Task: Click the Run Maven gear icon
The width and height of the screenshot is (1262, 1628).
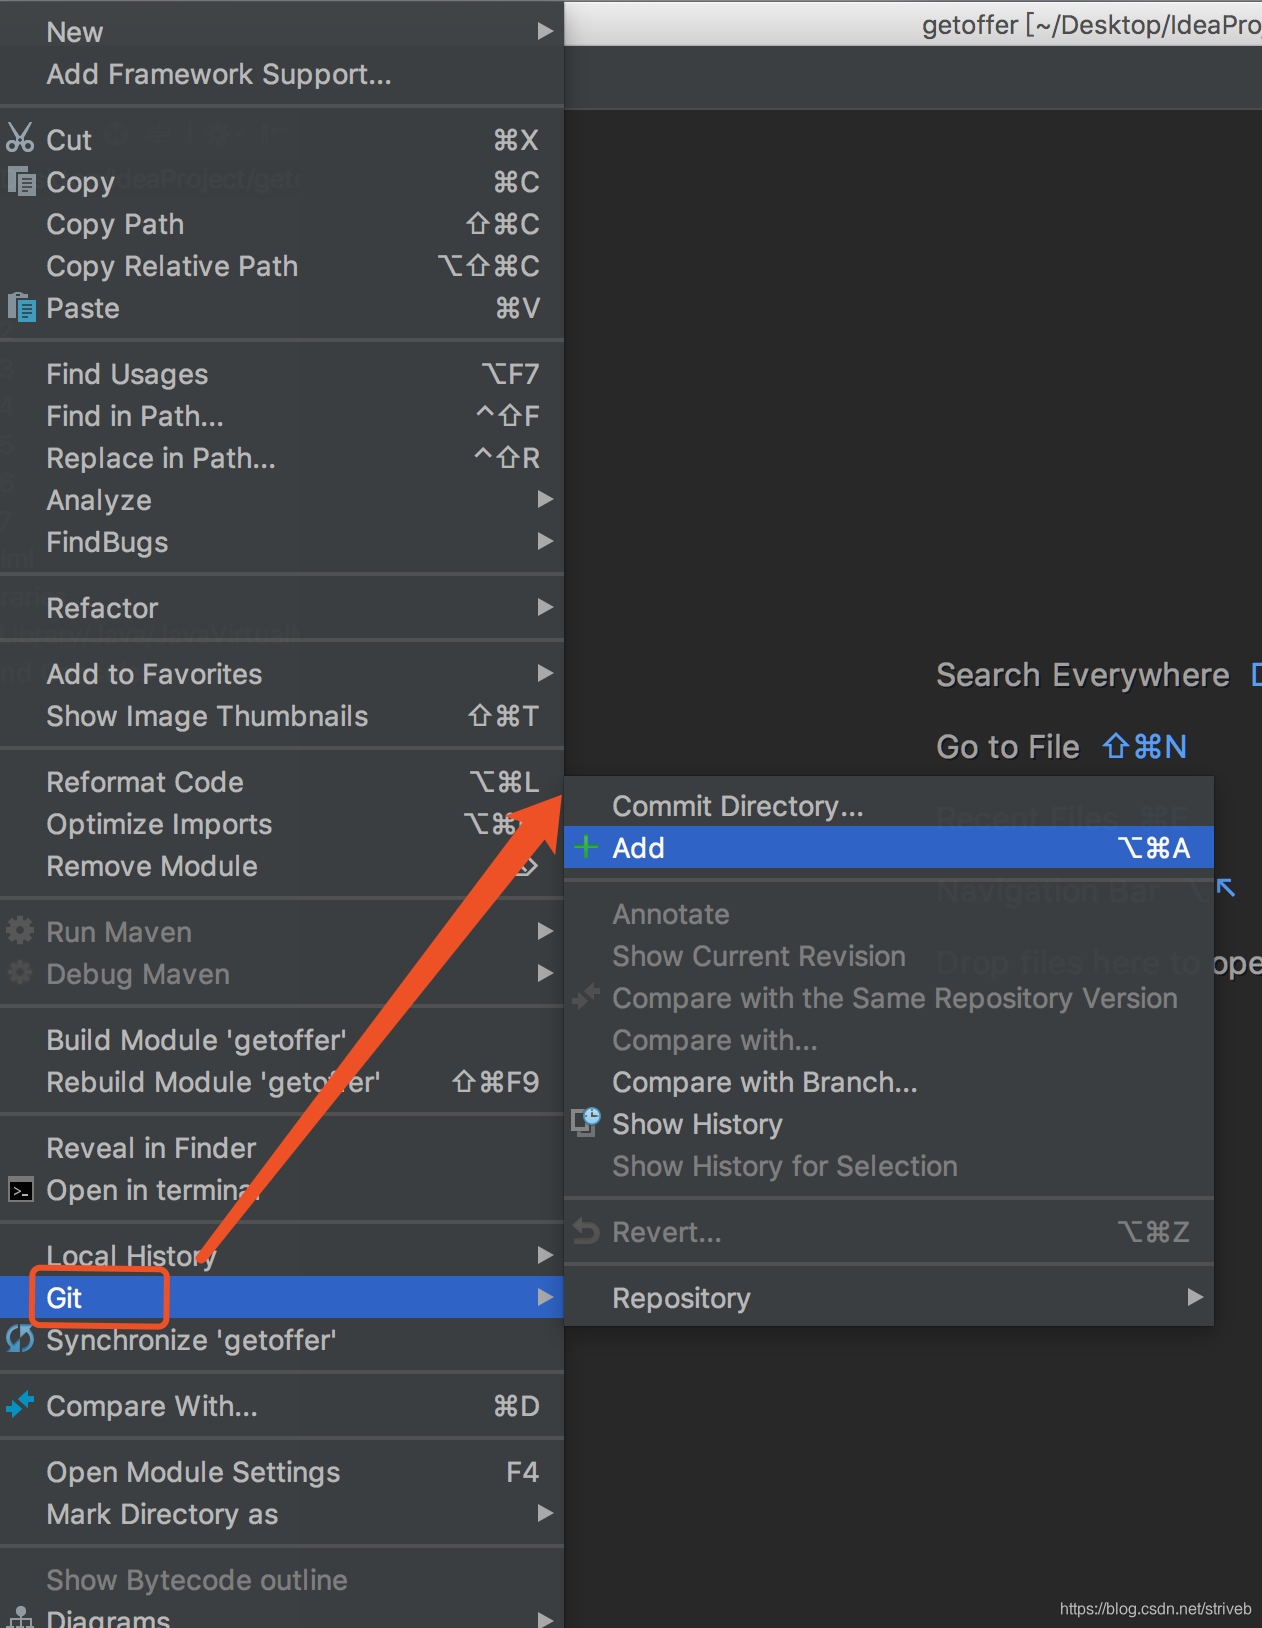Action: [x=20, y=931]
